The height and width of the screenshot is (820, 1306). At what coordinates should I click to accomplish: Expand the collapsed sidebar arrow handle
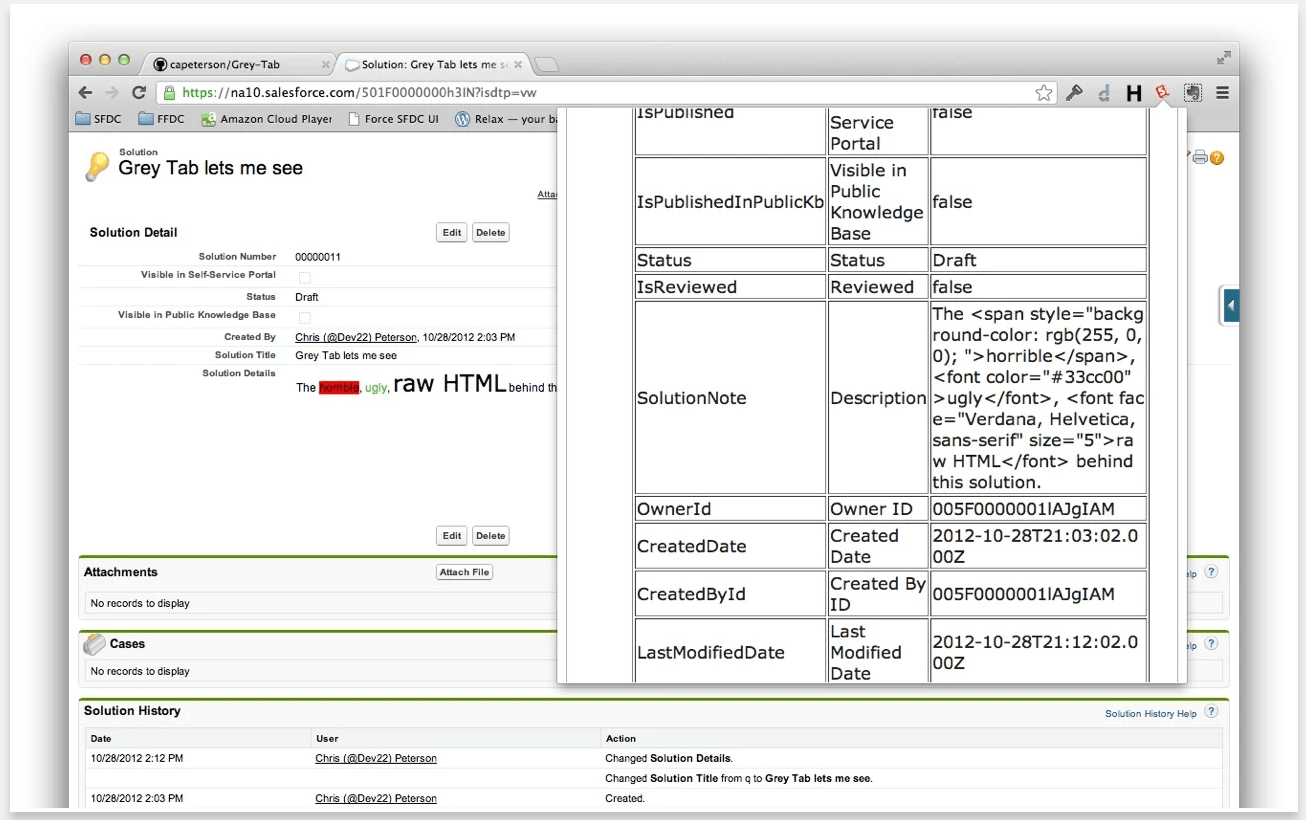(x=1230, y=305)
